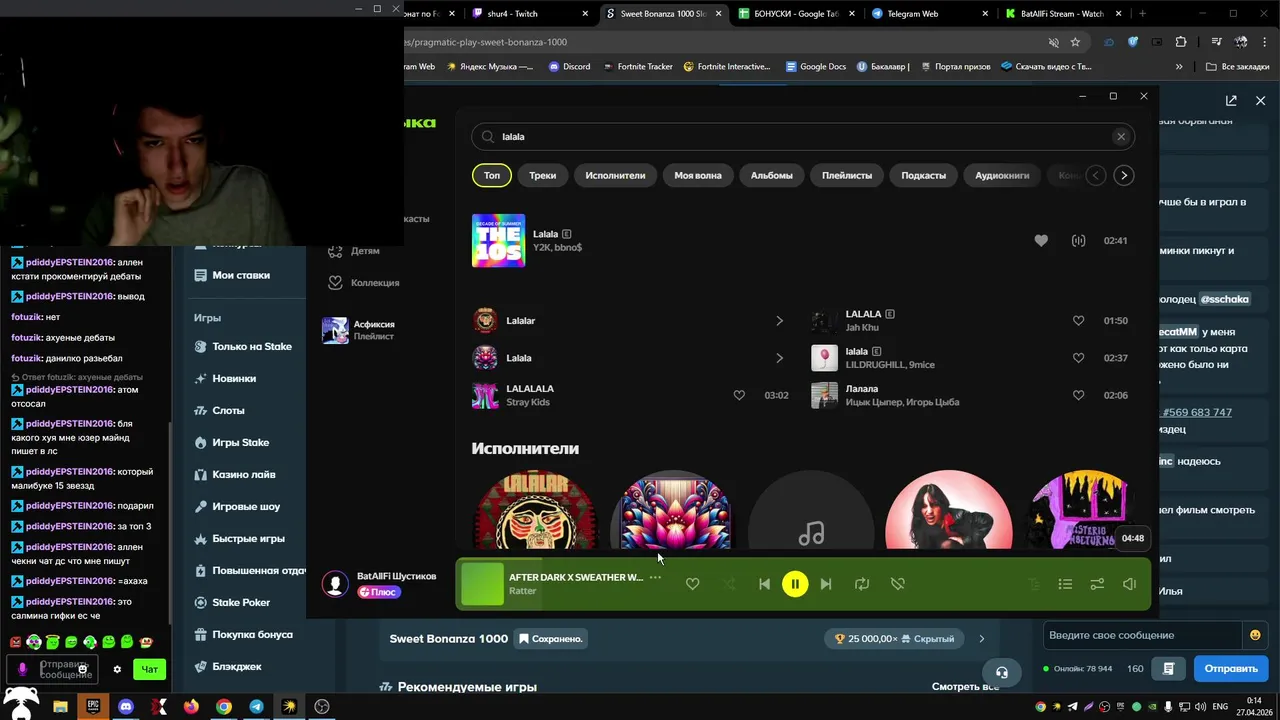The width and height of the screenshot is (1280, 720).
Task: Skip to next track in player
Action: coord(826,584)
